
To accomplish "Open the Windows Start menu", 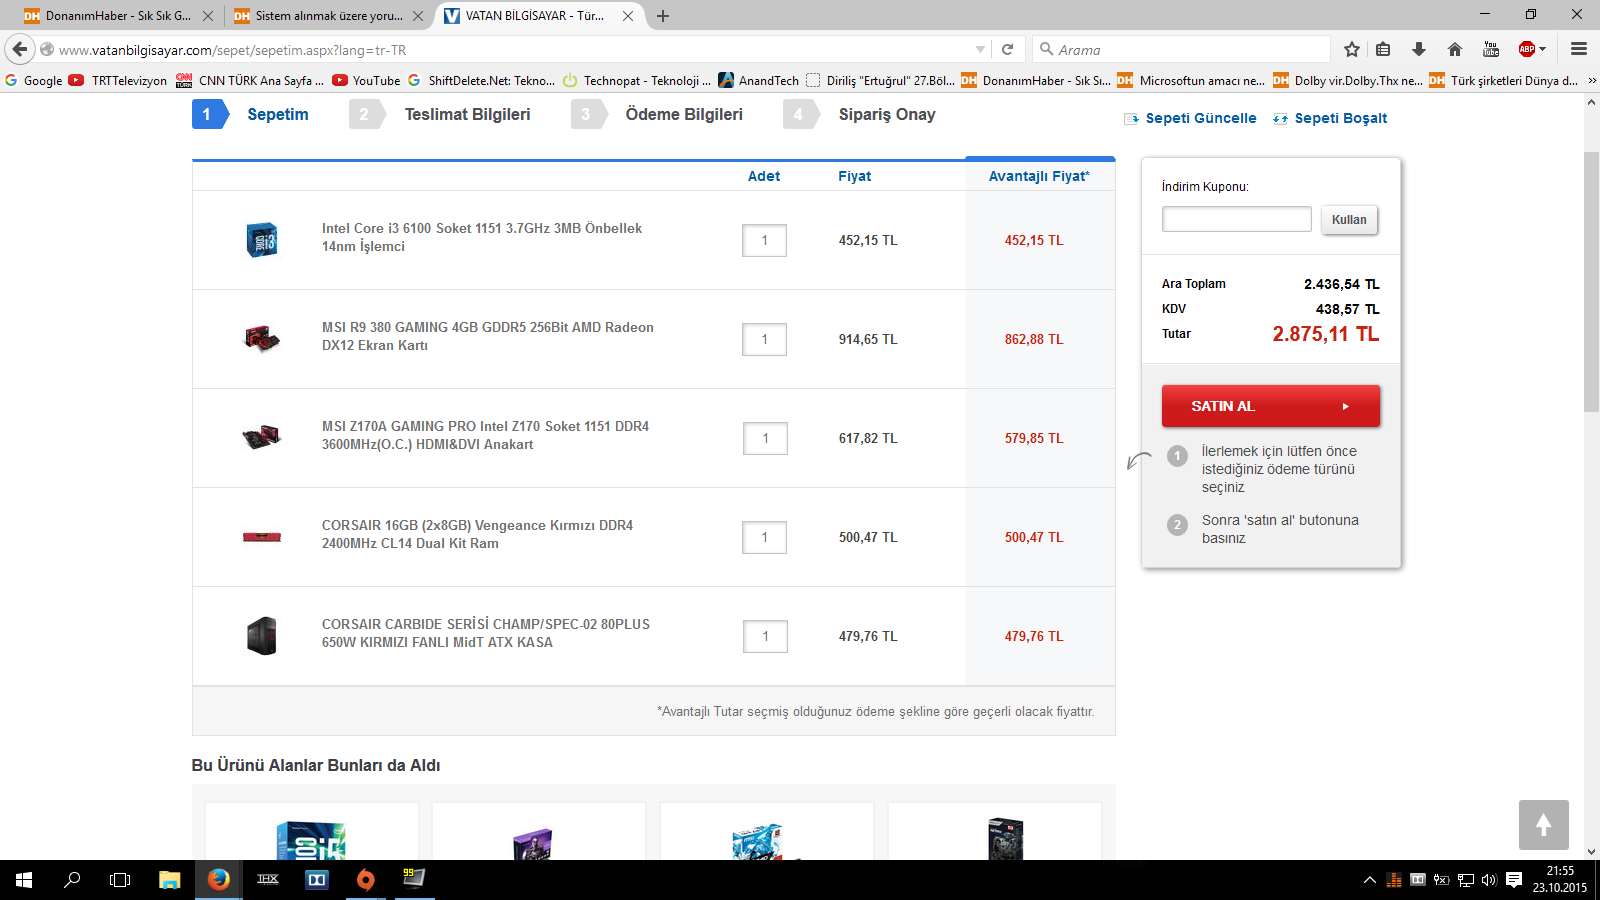I will tap(24, 880).
